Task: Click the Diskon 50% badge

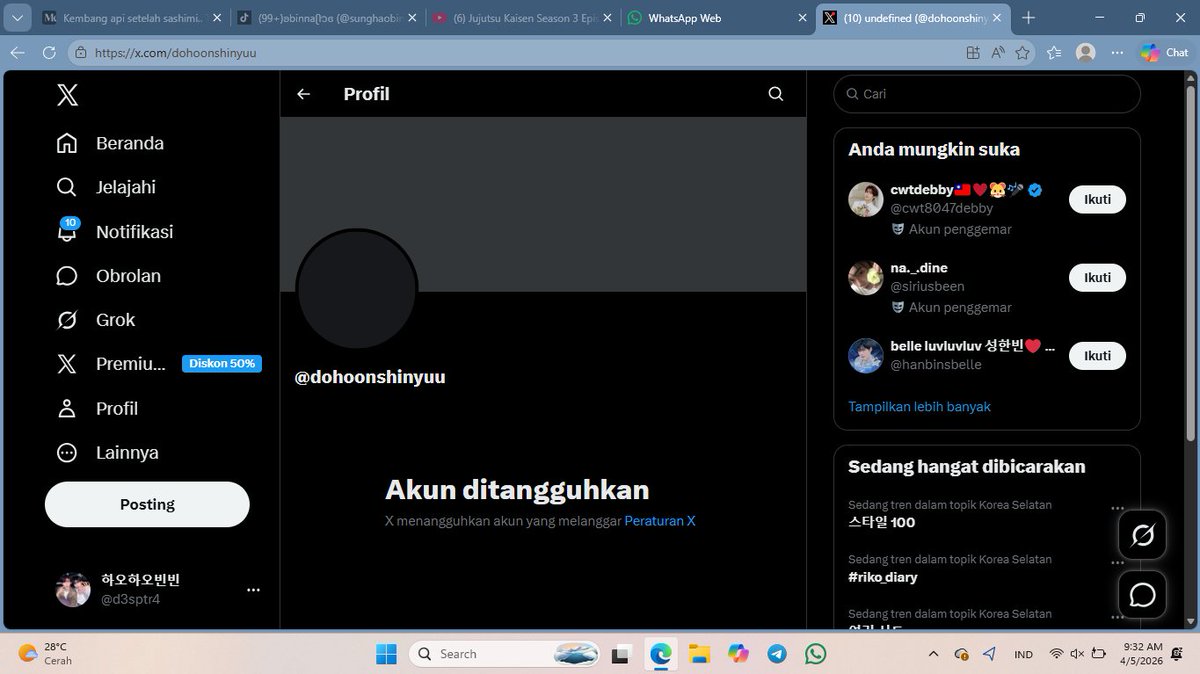Action: (222, 364)
